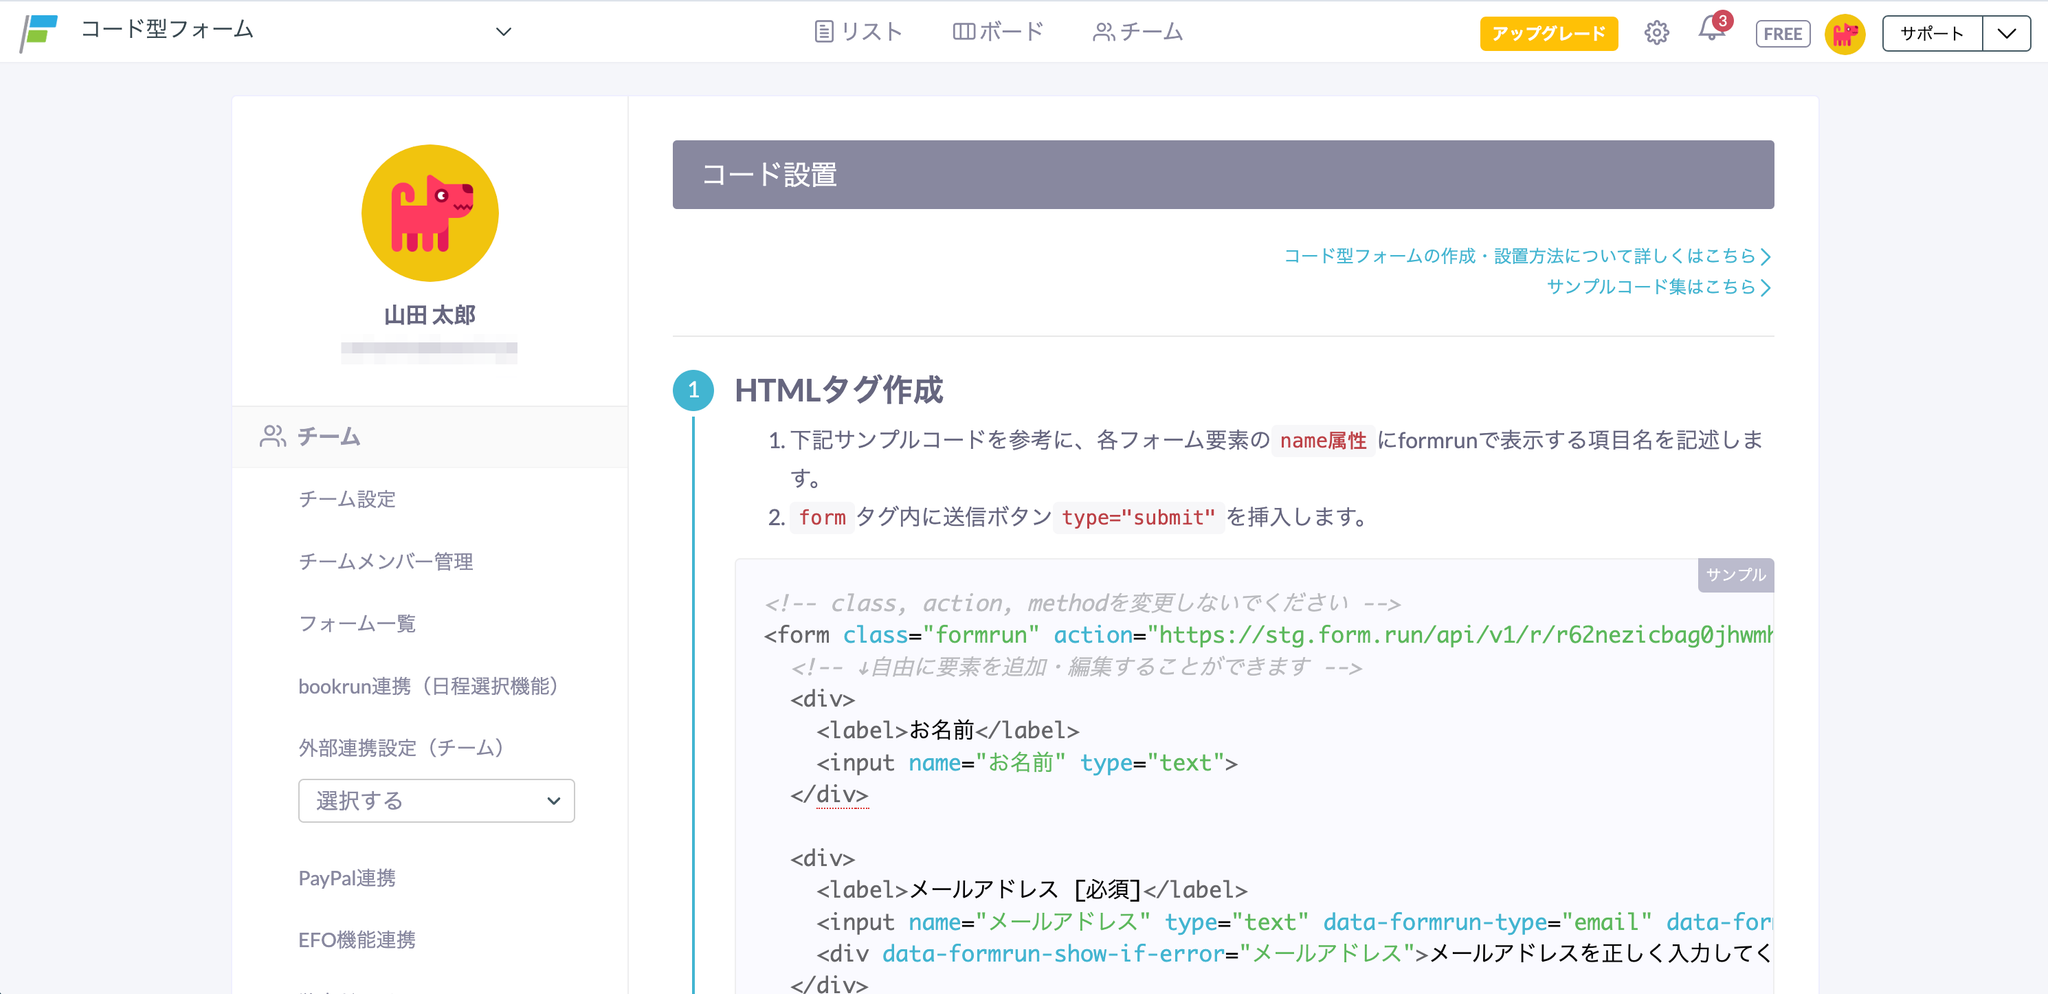This screenshot has height=994, width=2048.
Task: Open コード型フォームの作成・設置方法 help link
Action: (x=1526, y=256)
